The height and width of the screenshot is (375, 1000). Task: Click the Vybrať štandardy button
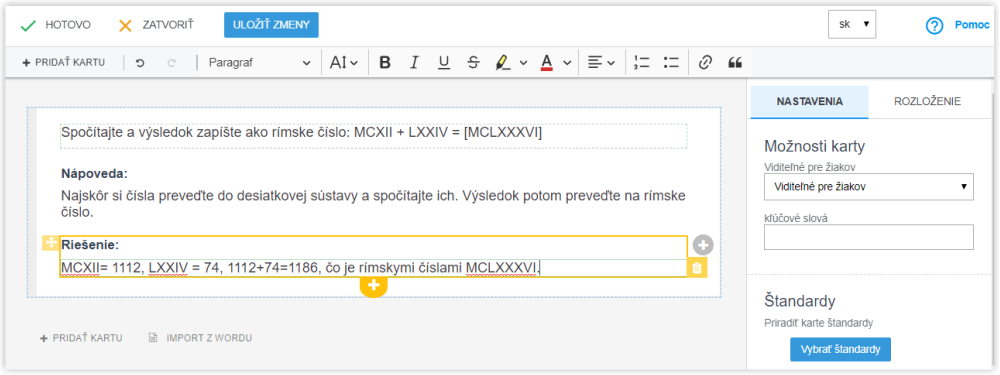click(x=840, y=349)
